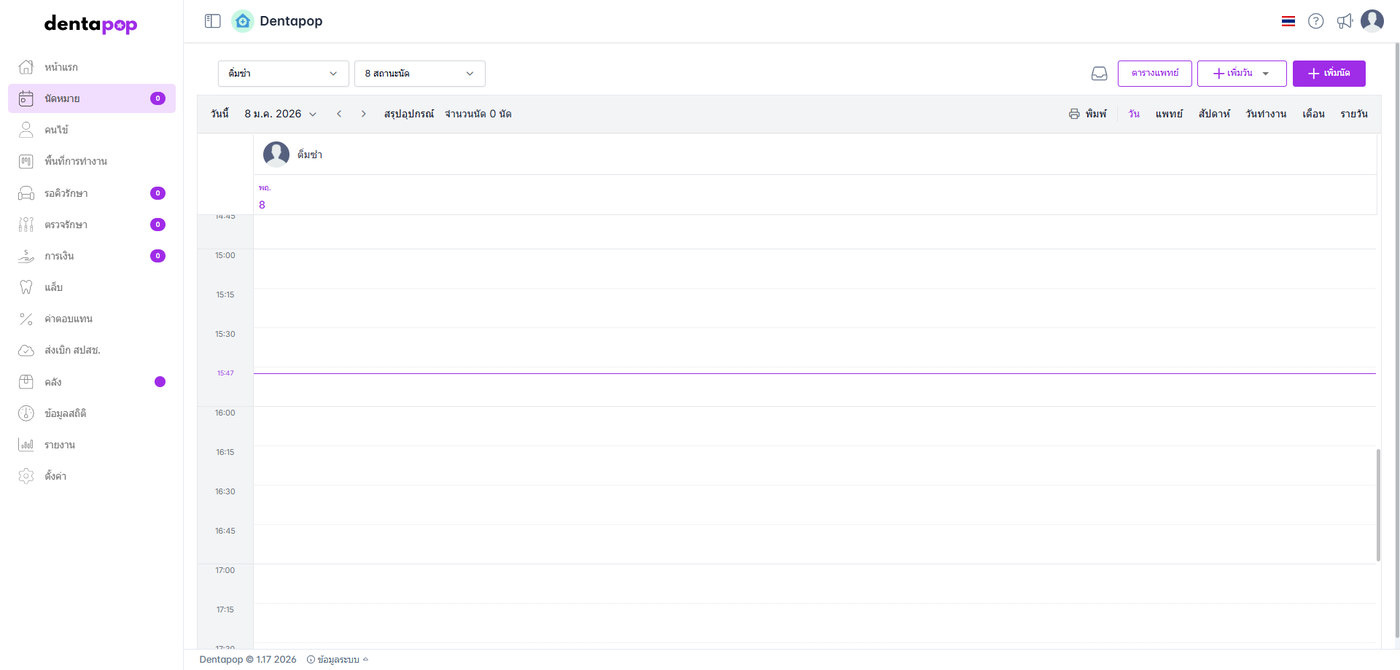The image size is (1400, 670).
Task: Go to next day arrow
Action: [x=363, y=114]
